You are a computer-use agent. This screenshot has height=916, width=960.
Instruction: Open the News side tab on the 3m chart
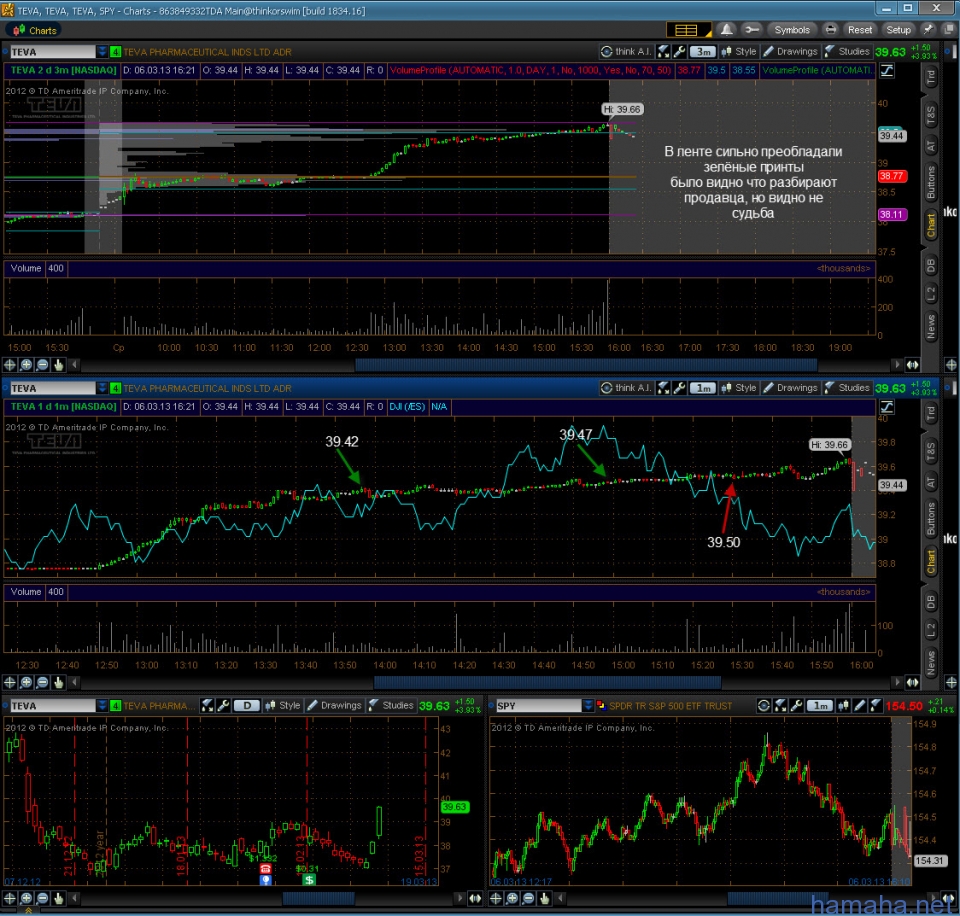[931, 326]
